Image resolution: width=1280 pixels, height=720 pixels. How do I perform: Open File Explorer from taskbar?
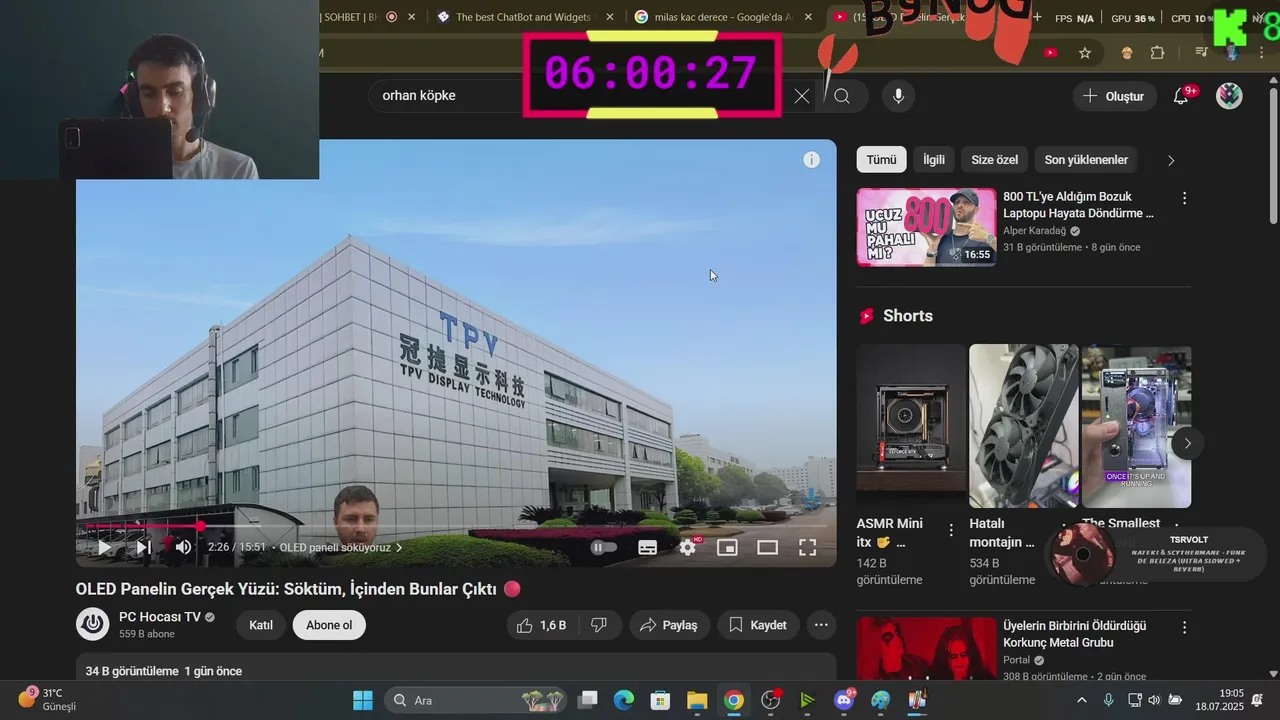[x=697, y=700]
